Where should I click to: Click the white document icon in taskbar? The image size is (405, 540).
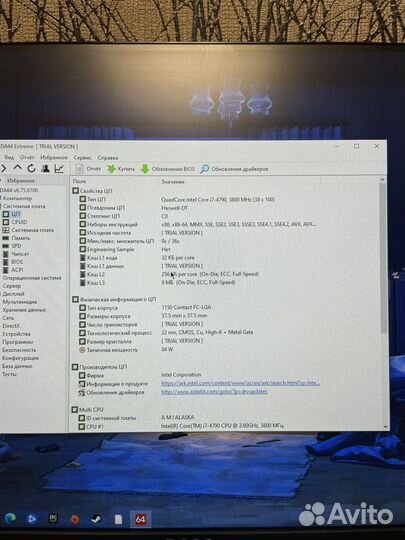click(118, 519)
